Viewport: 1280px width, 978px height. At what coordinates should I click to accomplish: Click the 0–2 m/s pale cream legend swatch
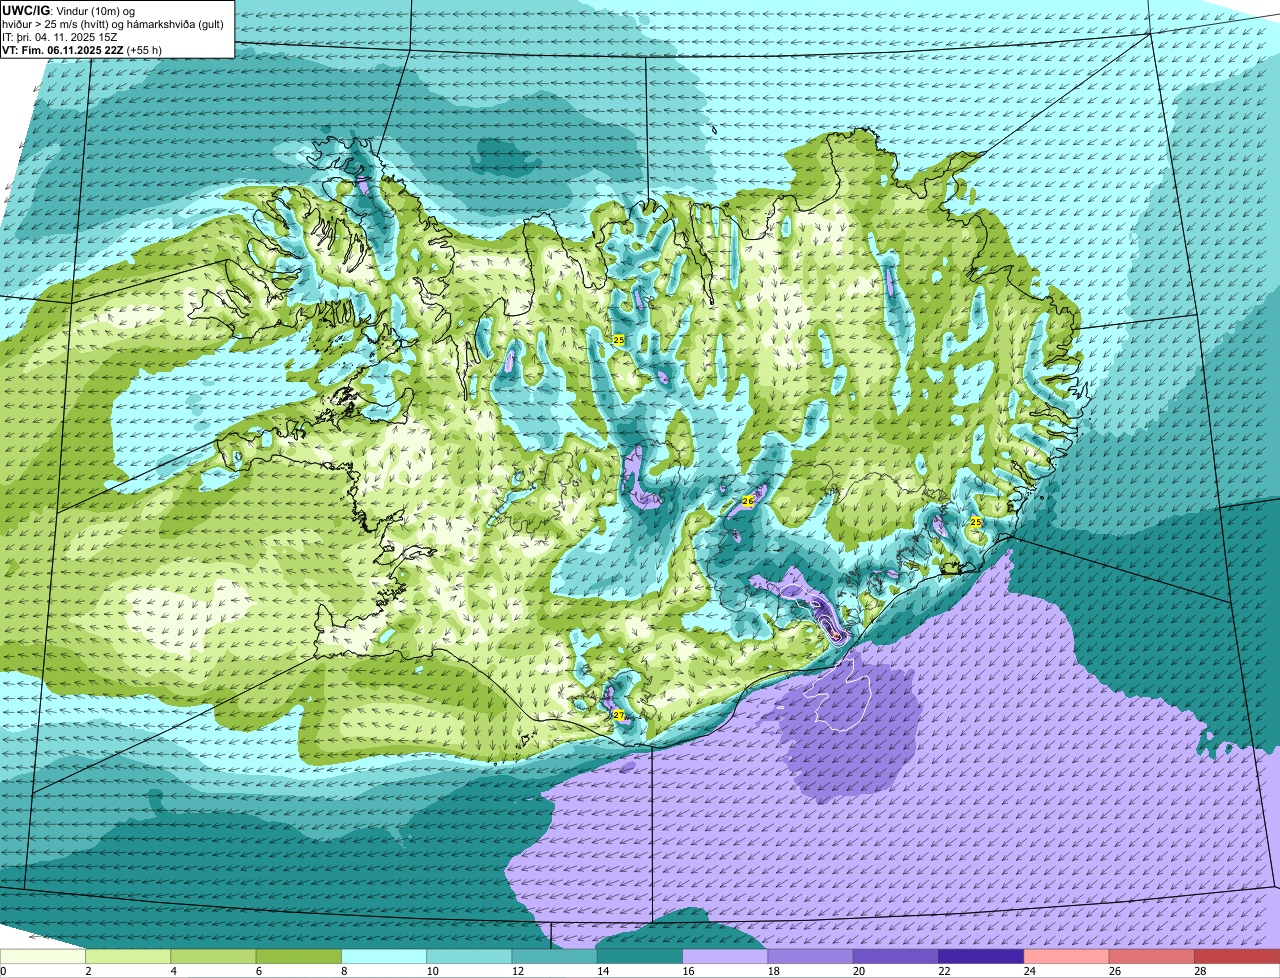point(43,956)
